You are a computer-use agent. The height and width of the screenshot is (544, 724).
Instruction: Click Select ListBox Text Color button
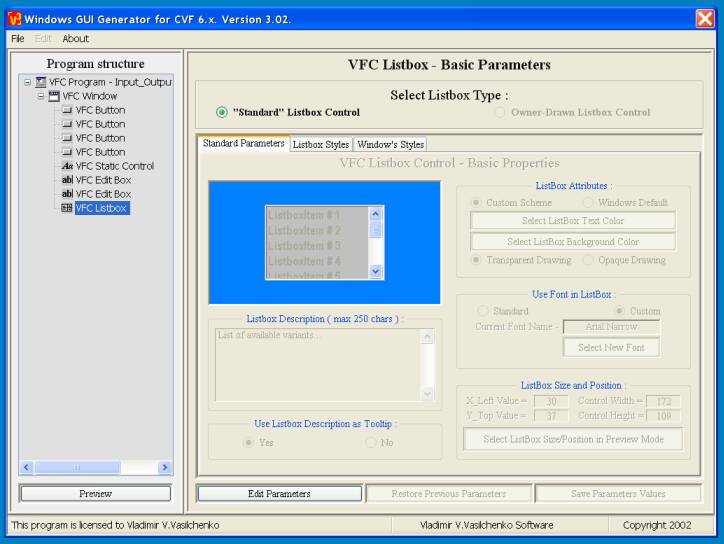[573, 221]
